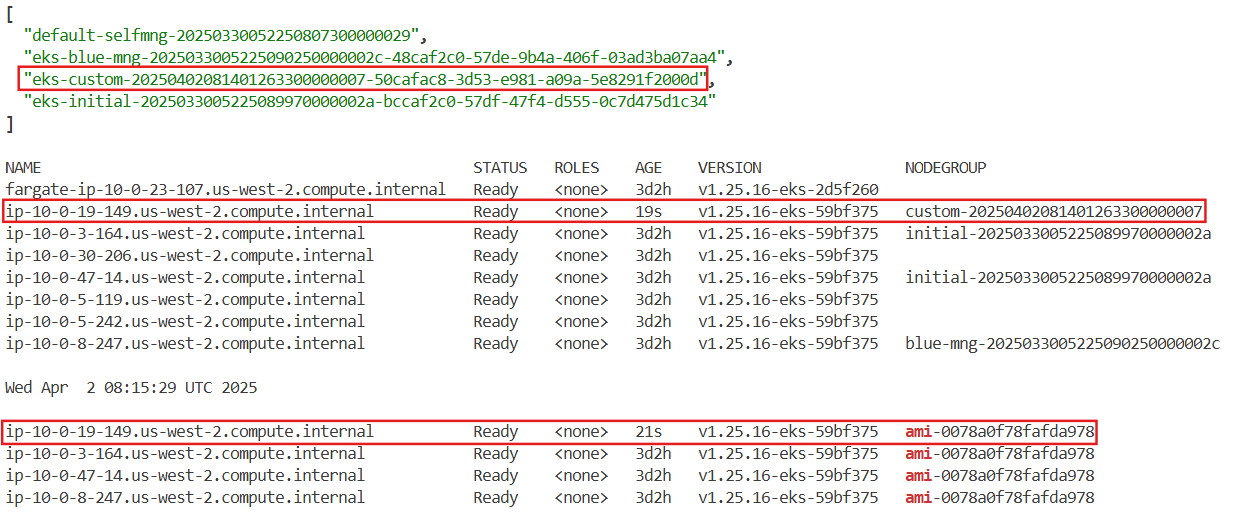1233x513 pixels.
Task: Click the ROLES column header
Action: coord(577,168)
